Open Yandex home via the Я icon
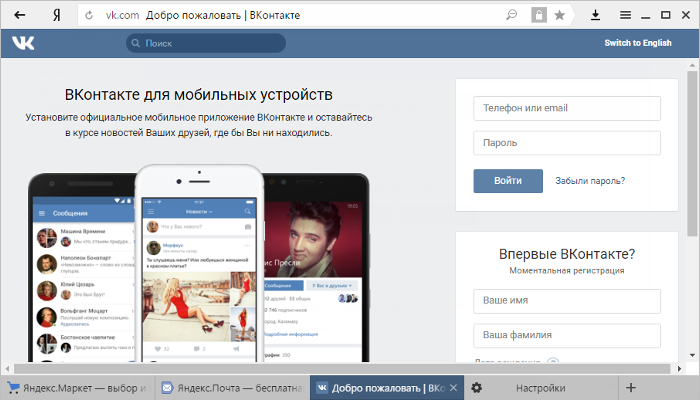The width and height of the screenshot is (700, 400). pyautogui.click(x=57, y=15)
